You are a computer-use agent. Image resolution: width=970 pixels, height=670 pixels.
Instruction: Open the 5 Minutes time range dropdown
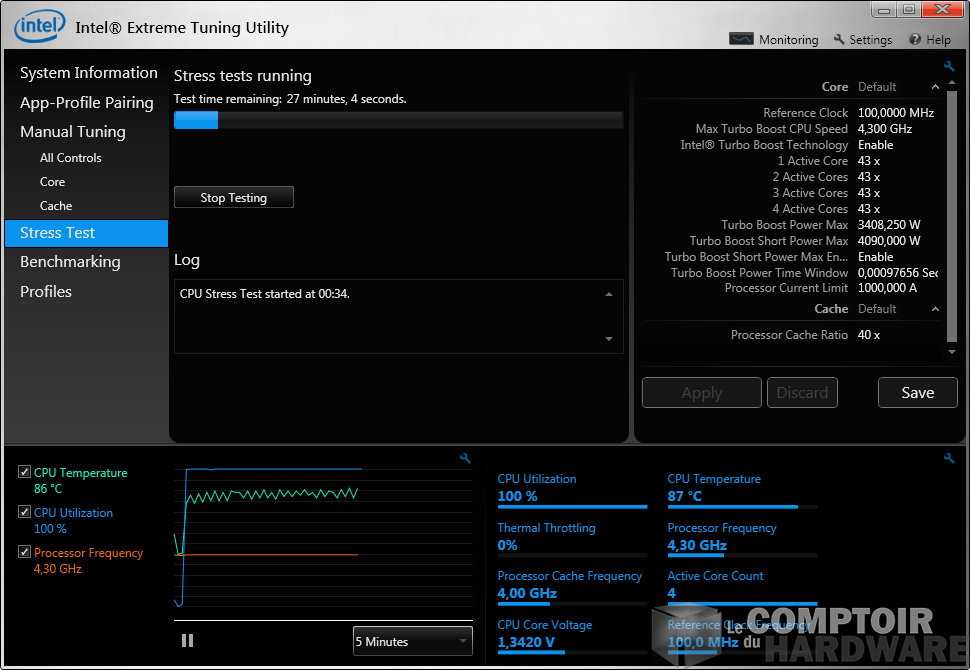[412, 641]
